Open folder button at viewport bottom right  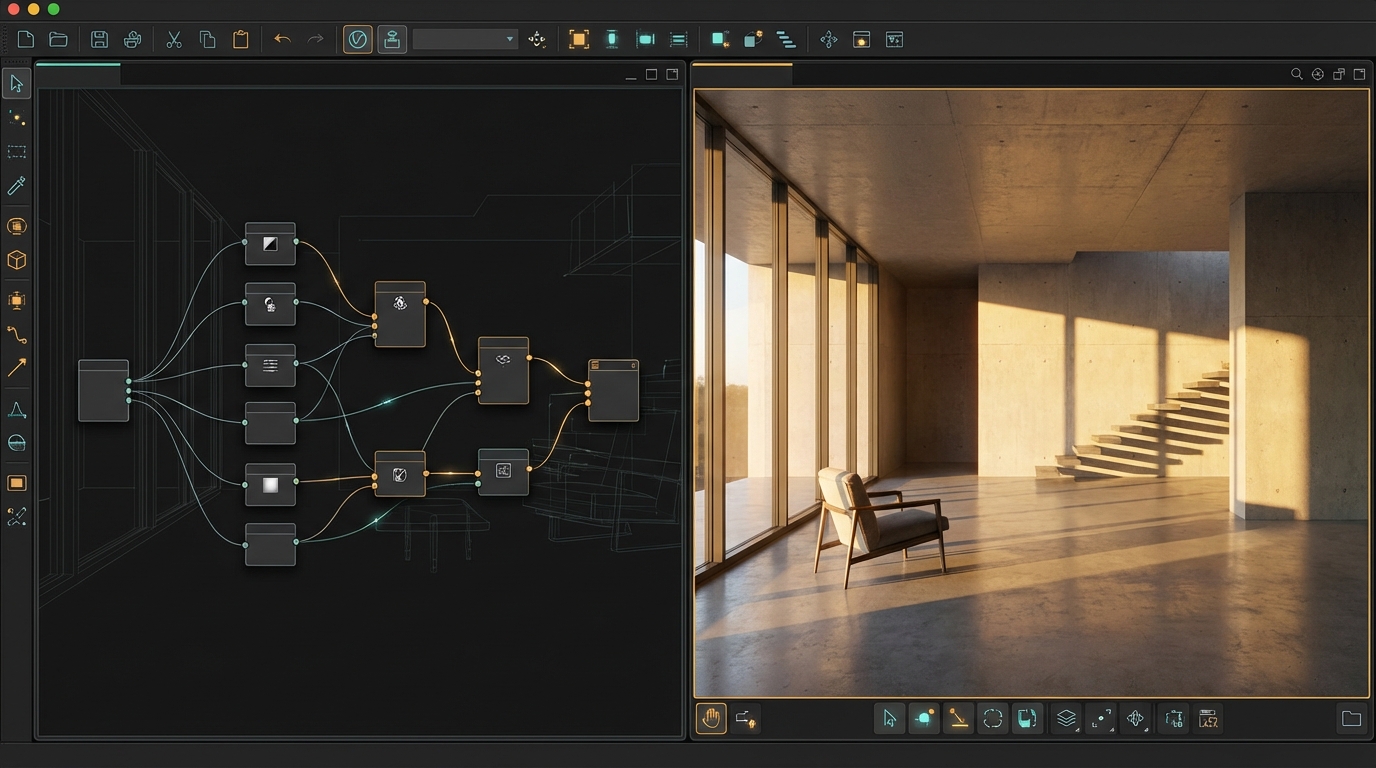point(1351,718)
